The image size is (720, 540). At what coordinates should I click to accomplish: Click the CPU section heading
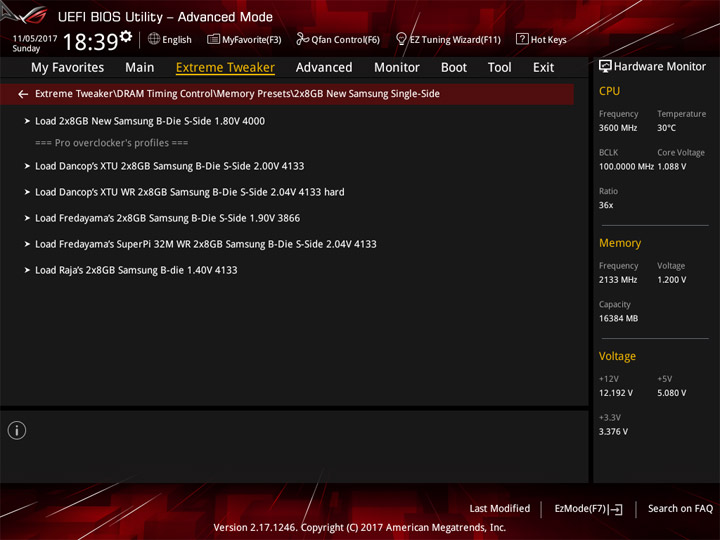609,91
